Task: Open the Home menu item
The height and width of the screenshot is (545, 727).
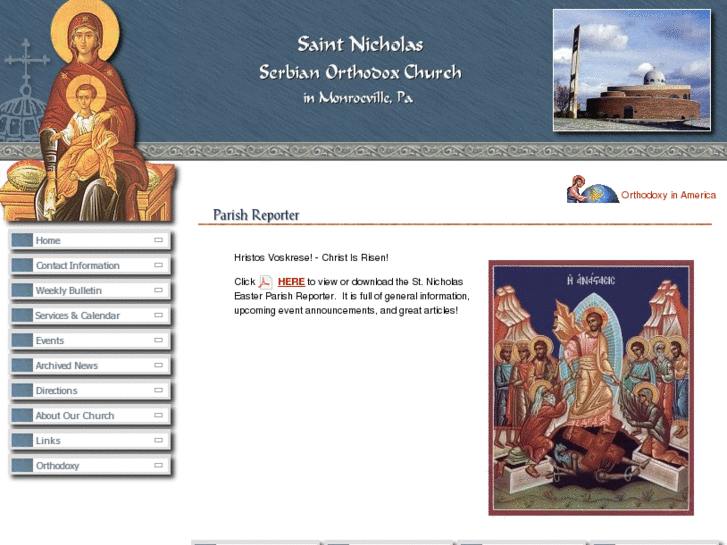Action: click(90, 240)
